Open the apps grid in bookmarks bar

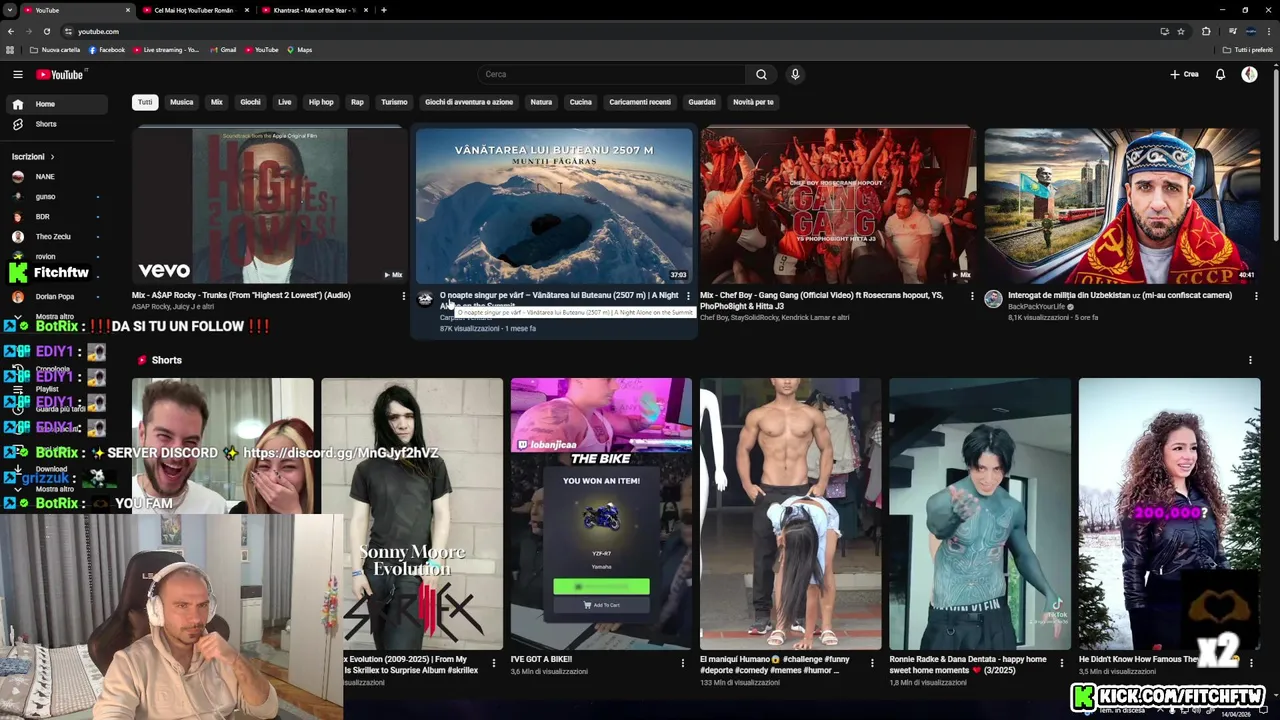coord(10,50)
